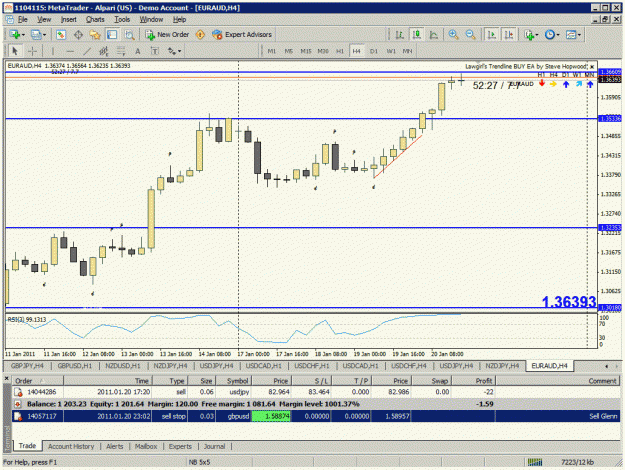Select the horizontal line drawing tool
This screenshot has height=470, width=625.
(x=70, y=51)
